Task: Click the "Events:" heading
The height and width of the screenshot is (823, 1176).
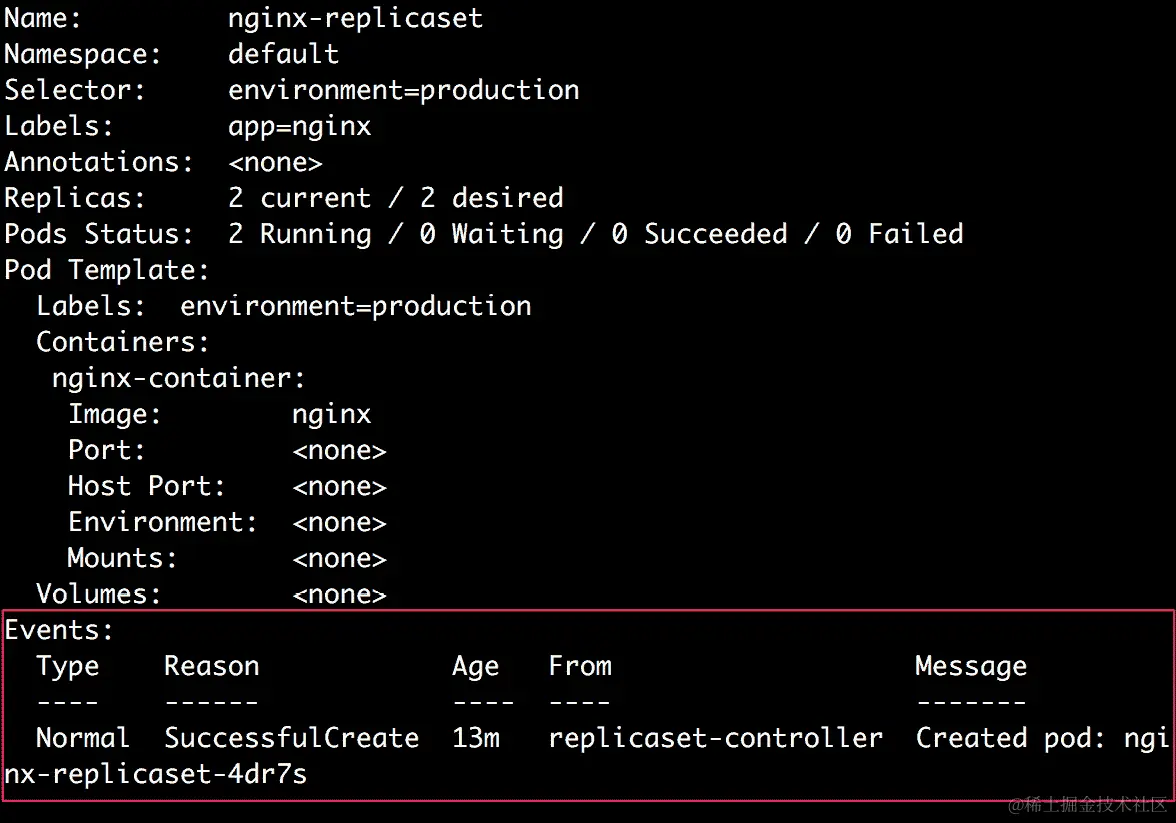Action: (x=59, y=630)
